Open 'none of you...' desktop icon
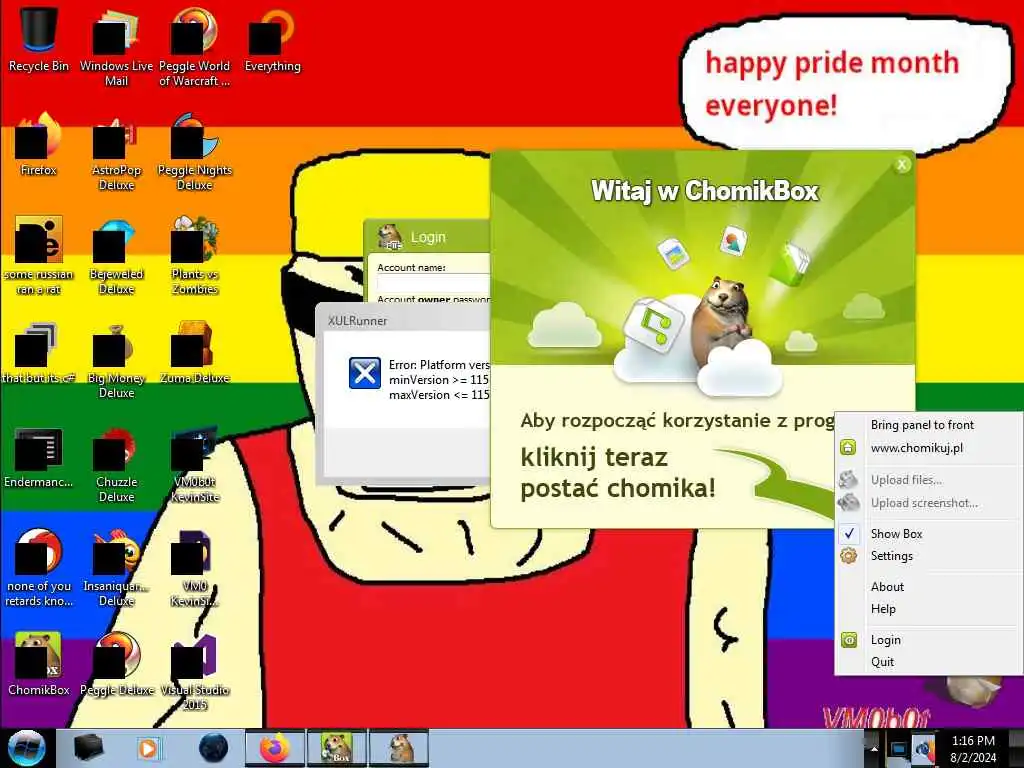The image size is (1024, 768). point(39,567)
